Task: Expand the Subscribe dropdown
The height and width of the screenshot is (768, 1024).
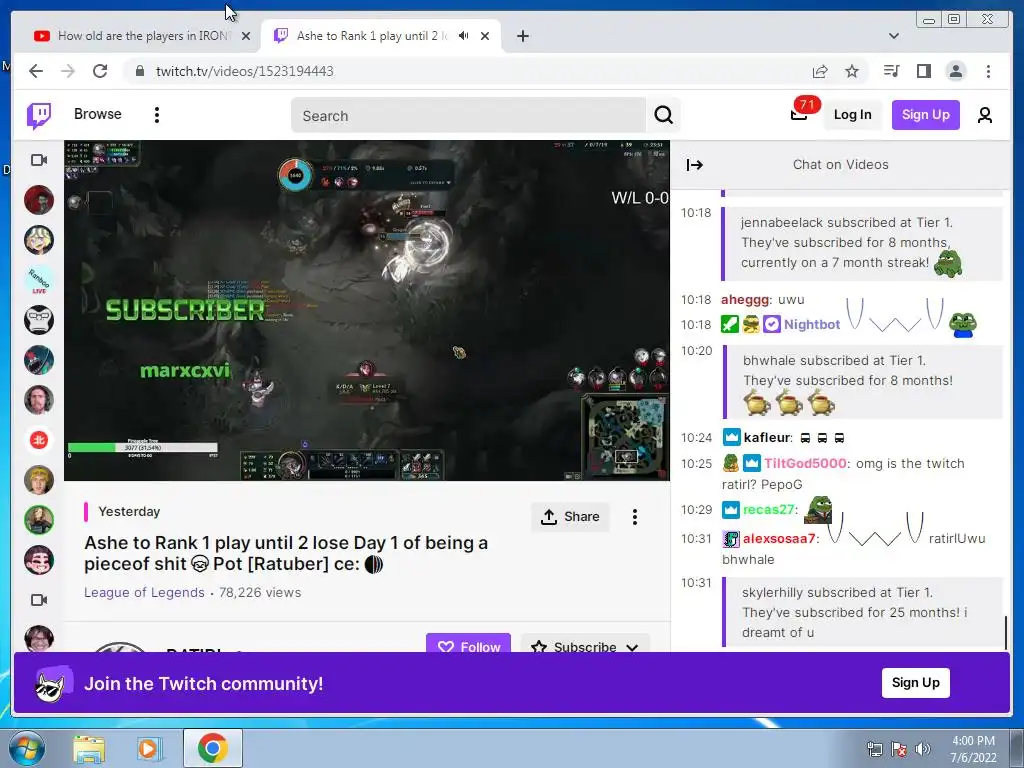Action: click(585, 643)
